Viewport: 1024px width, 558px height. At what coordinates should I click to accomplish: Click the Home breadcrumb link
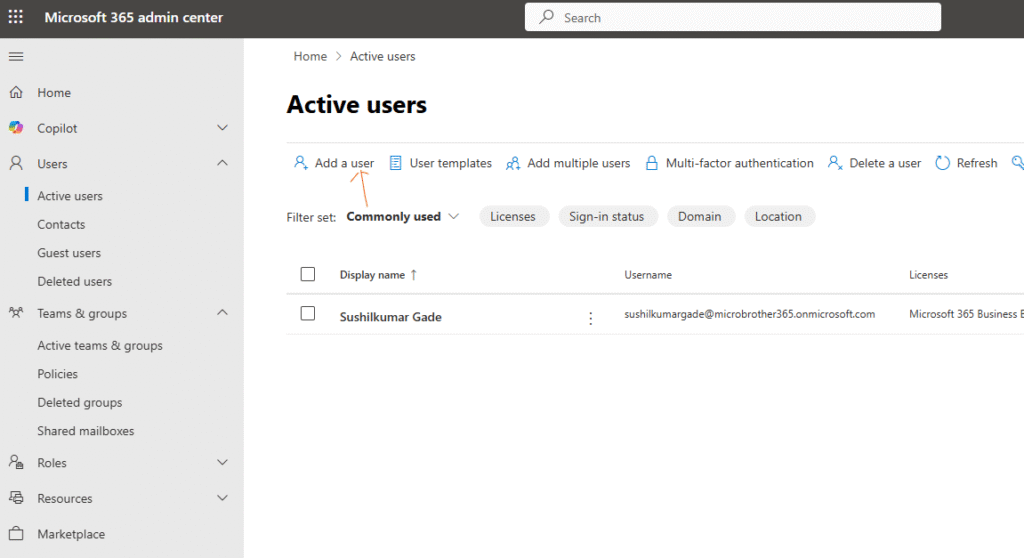(310, 57)
